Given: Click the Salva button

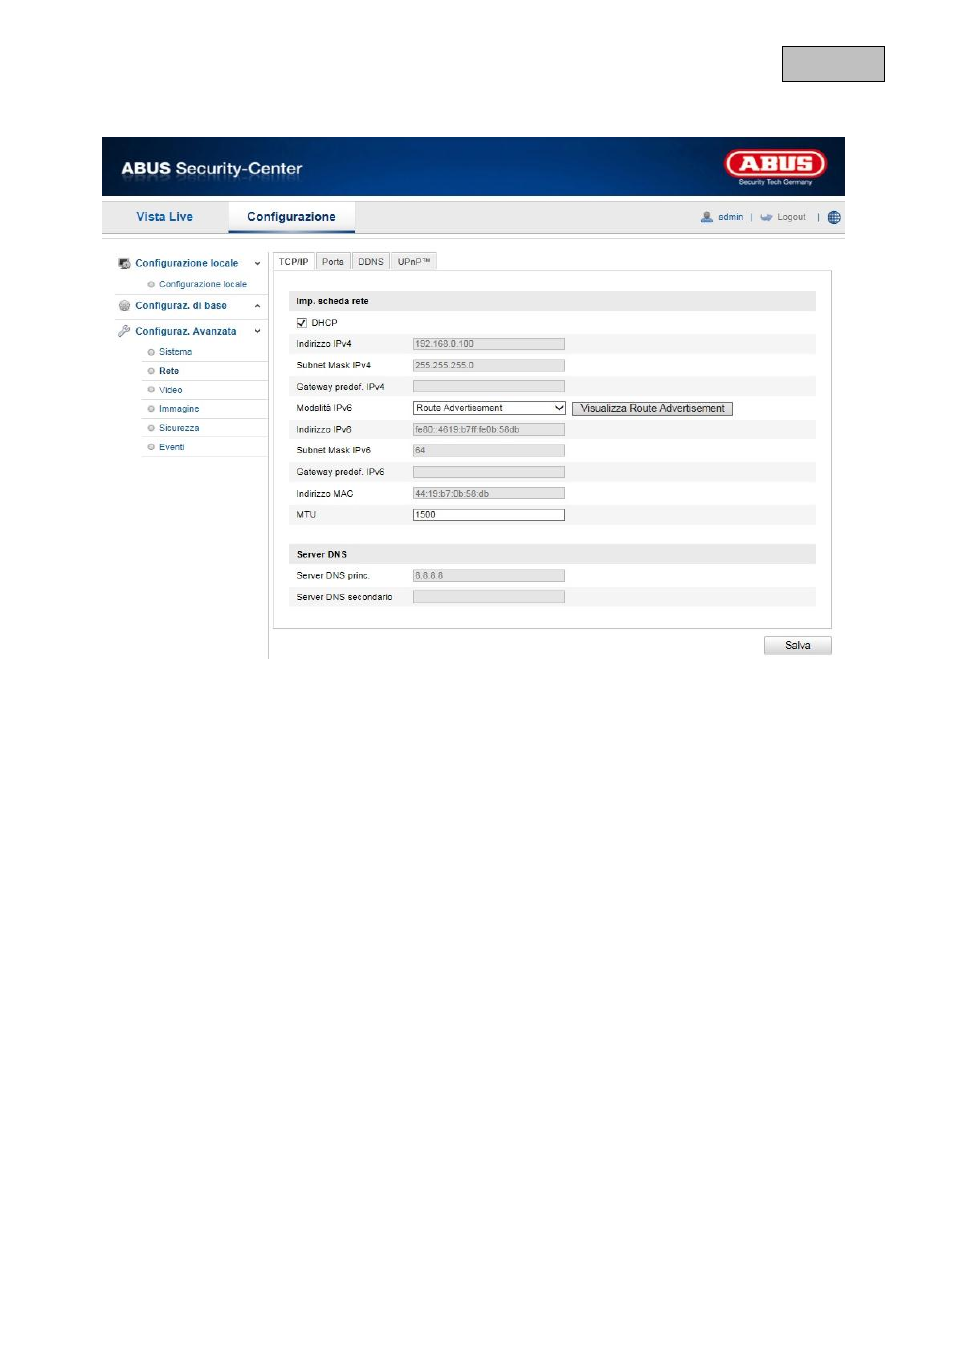Looking at the screenshot, I should [798, 645].
